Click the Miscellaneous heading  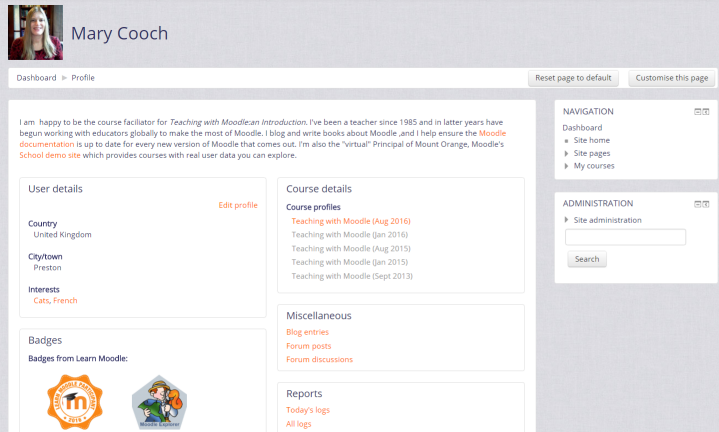pyautogui.click(x=319, y=316)
